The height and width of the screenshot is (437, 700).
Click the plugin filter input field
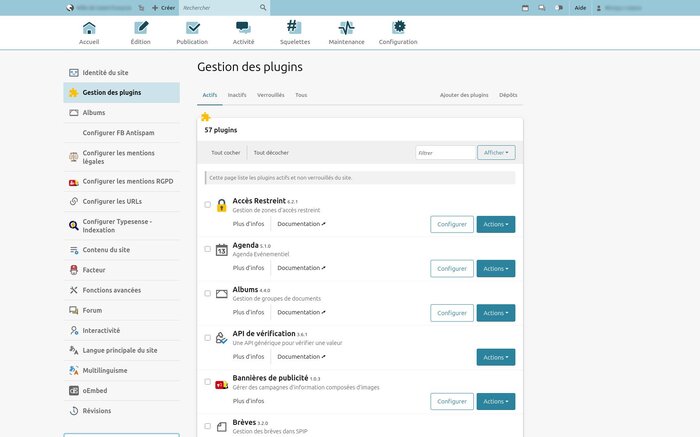pos(446,153)
